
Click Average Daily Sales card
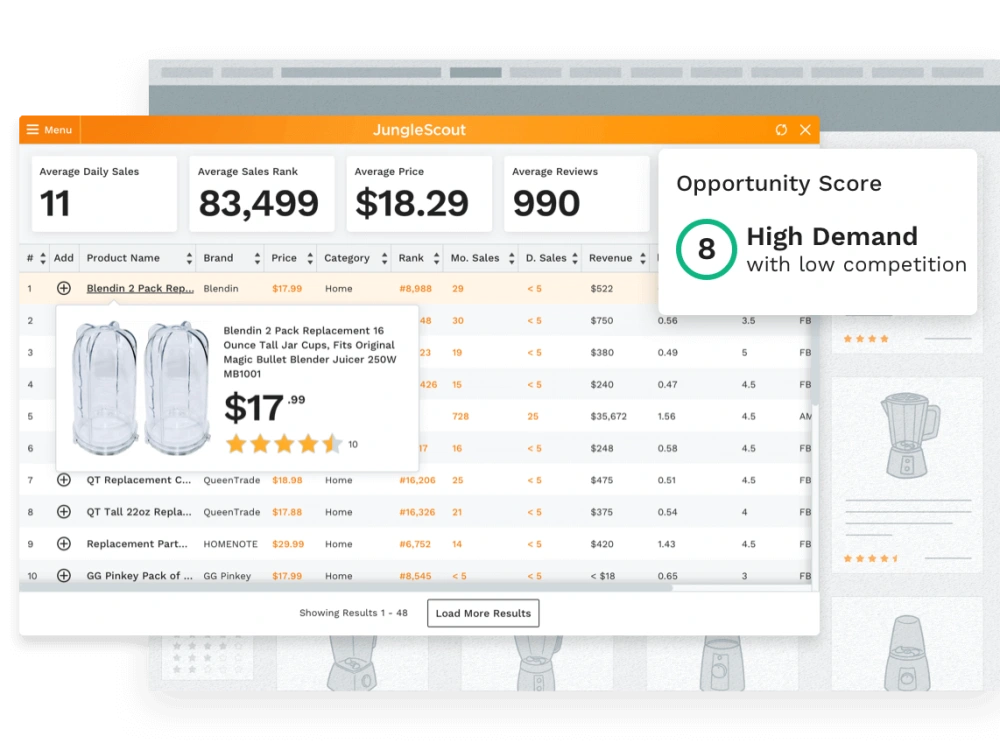[x=105, y=194]
